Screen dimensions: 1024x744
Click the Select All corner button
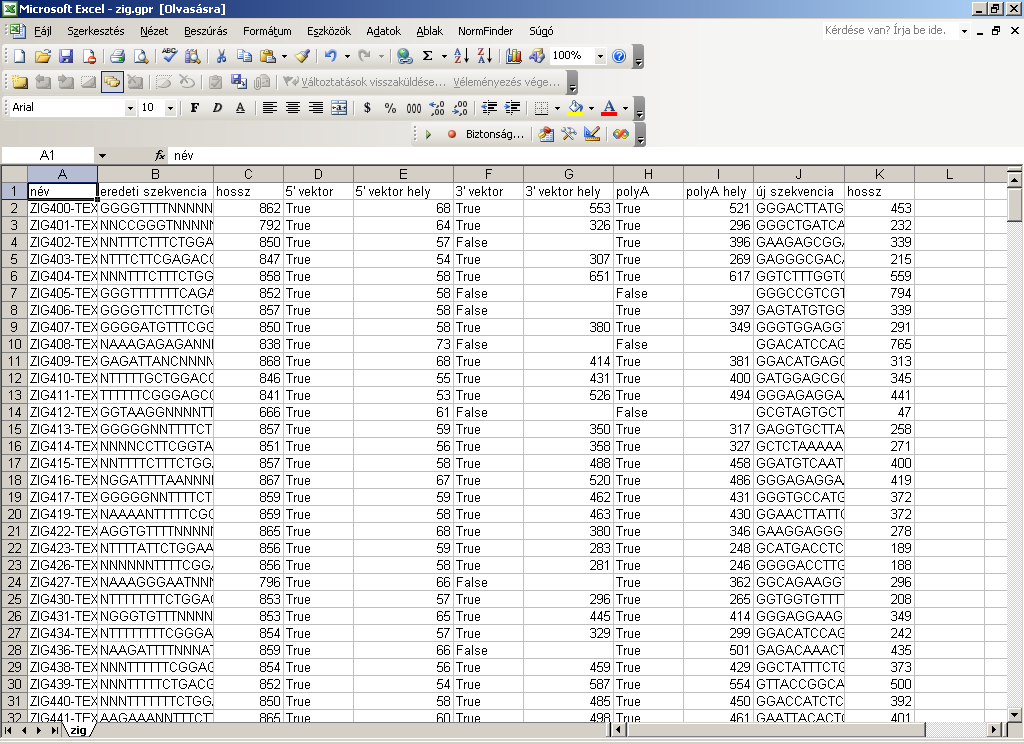(x=14, y=174)
